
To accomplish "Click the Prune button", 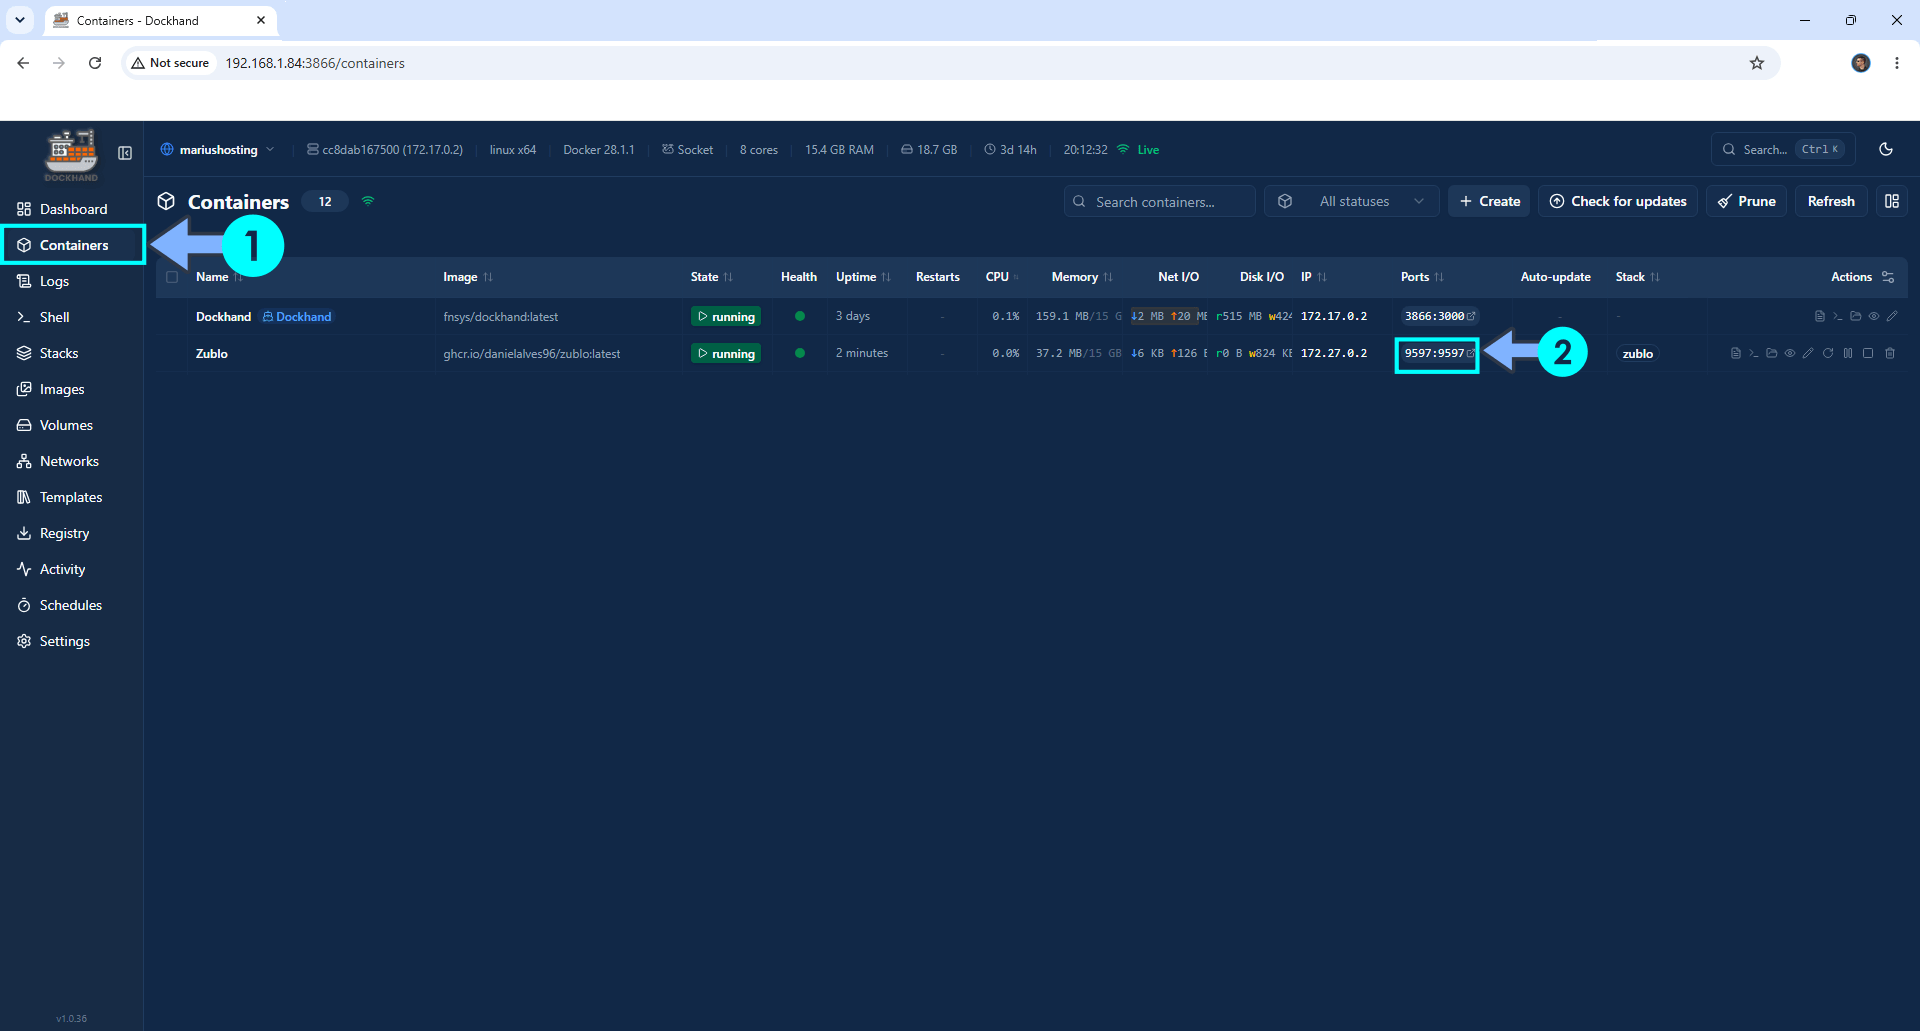I will click(1746, 201).
